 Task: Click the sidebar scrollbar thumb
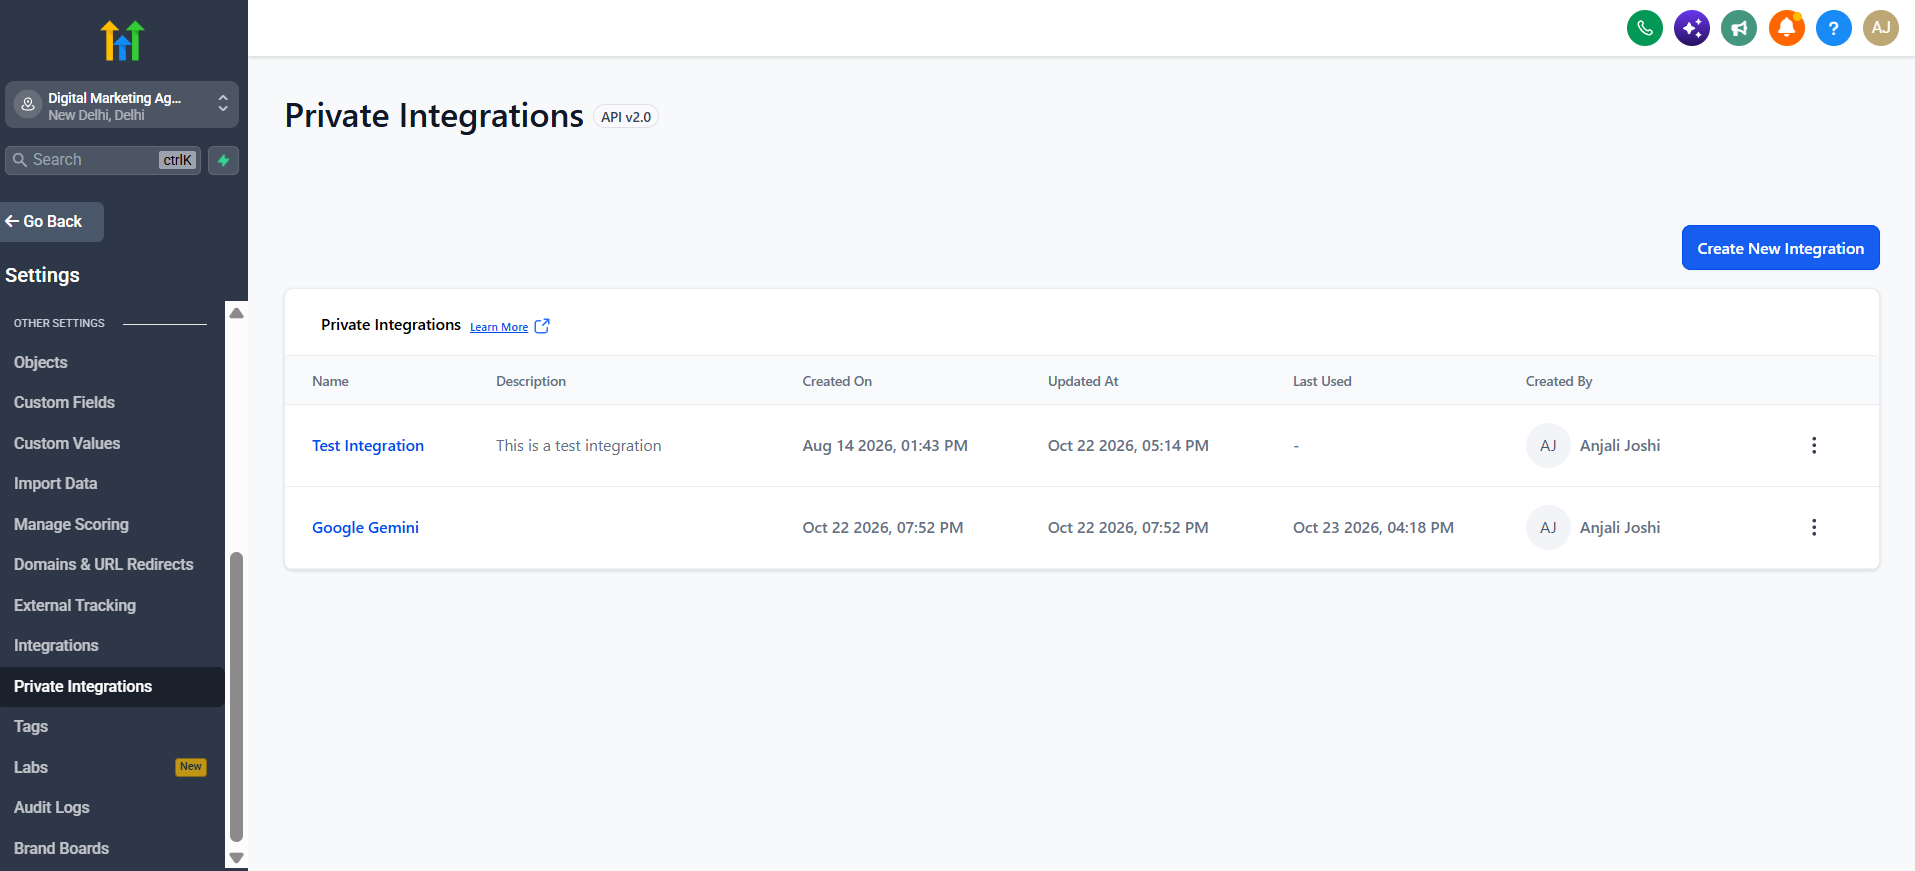[237, 697]
